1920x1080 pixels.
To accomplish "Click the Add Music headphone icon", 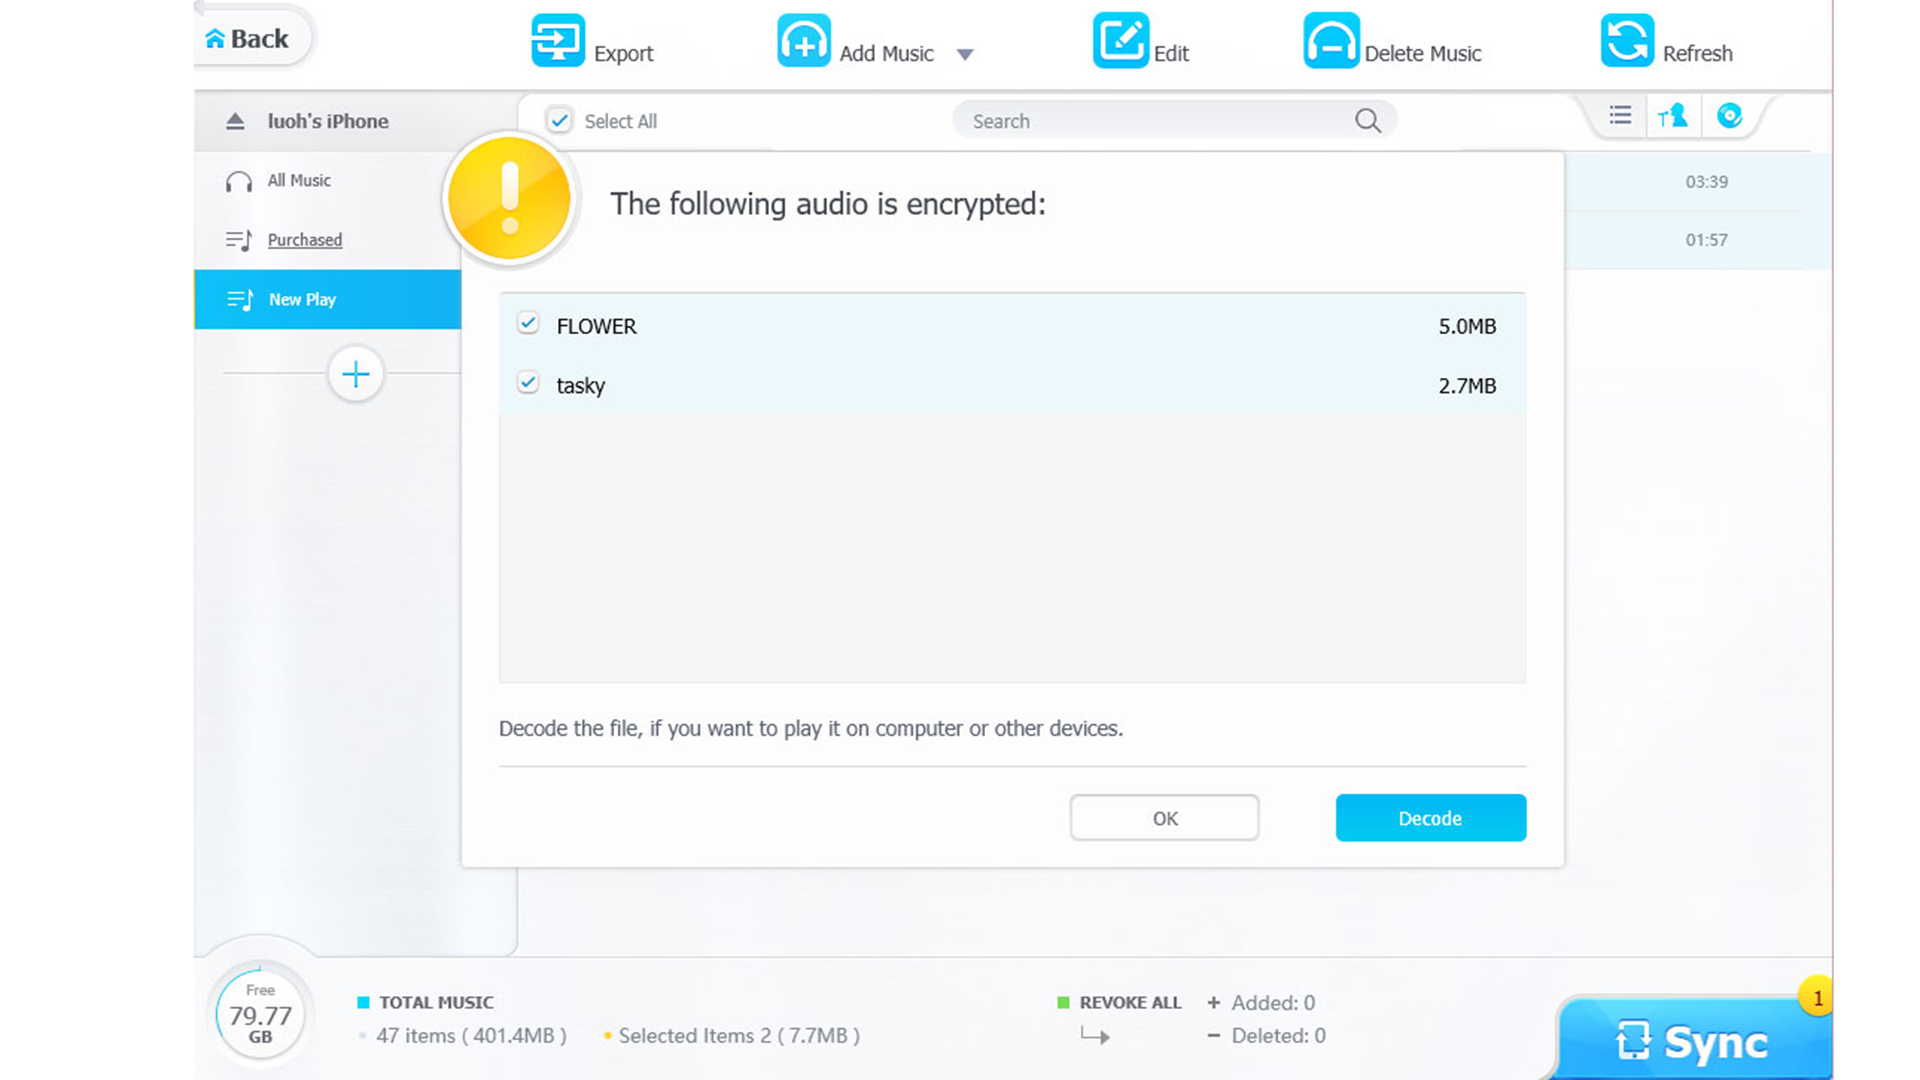I will pyautogui.click(x=804, y=40).
